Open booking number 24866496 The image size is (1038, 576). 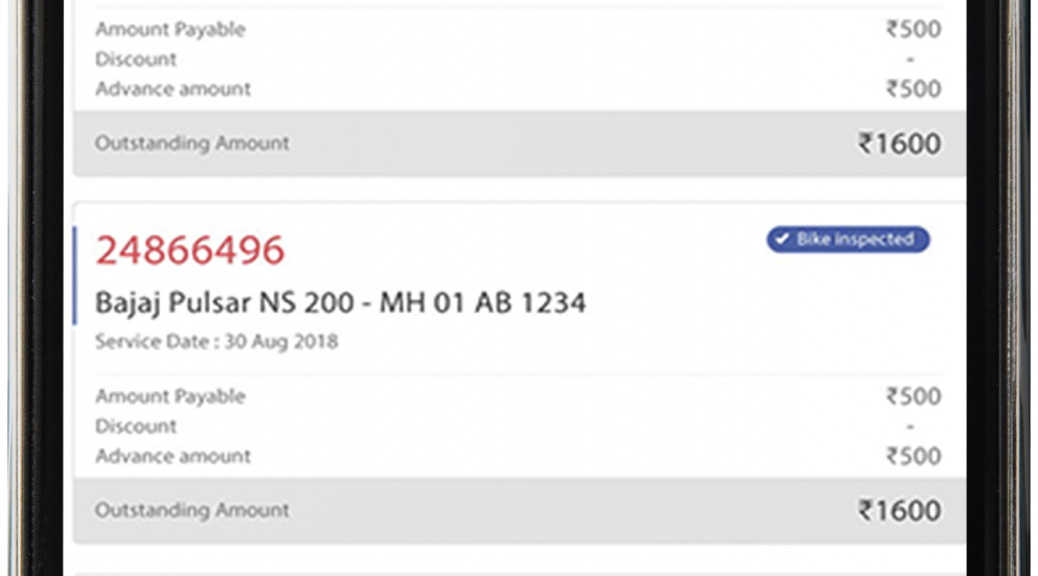pos(190,250)
